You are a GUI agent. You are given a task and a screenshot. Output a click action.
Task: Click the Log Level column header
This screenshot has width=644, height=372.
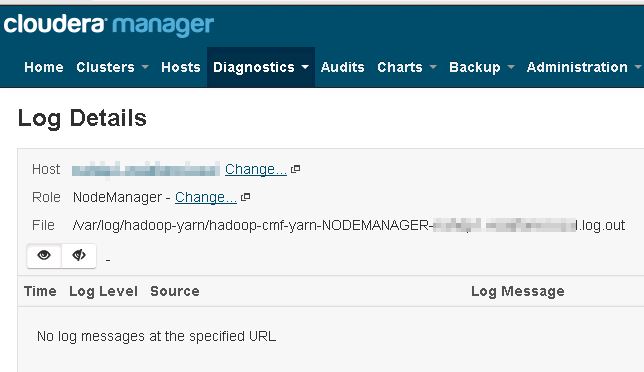[x=103, y=291]
